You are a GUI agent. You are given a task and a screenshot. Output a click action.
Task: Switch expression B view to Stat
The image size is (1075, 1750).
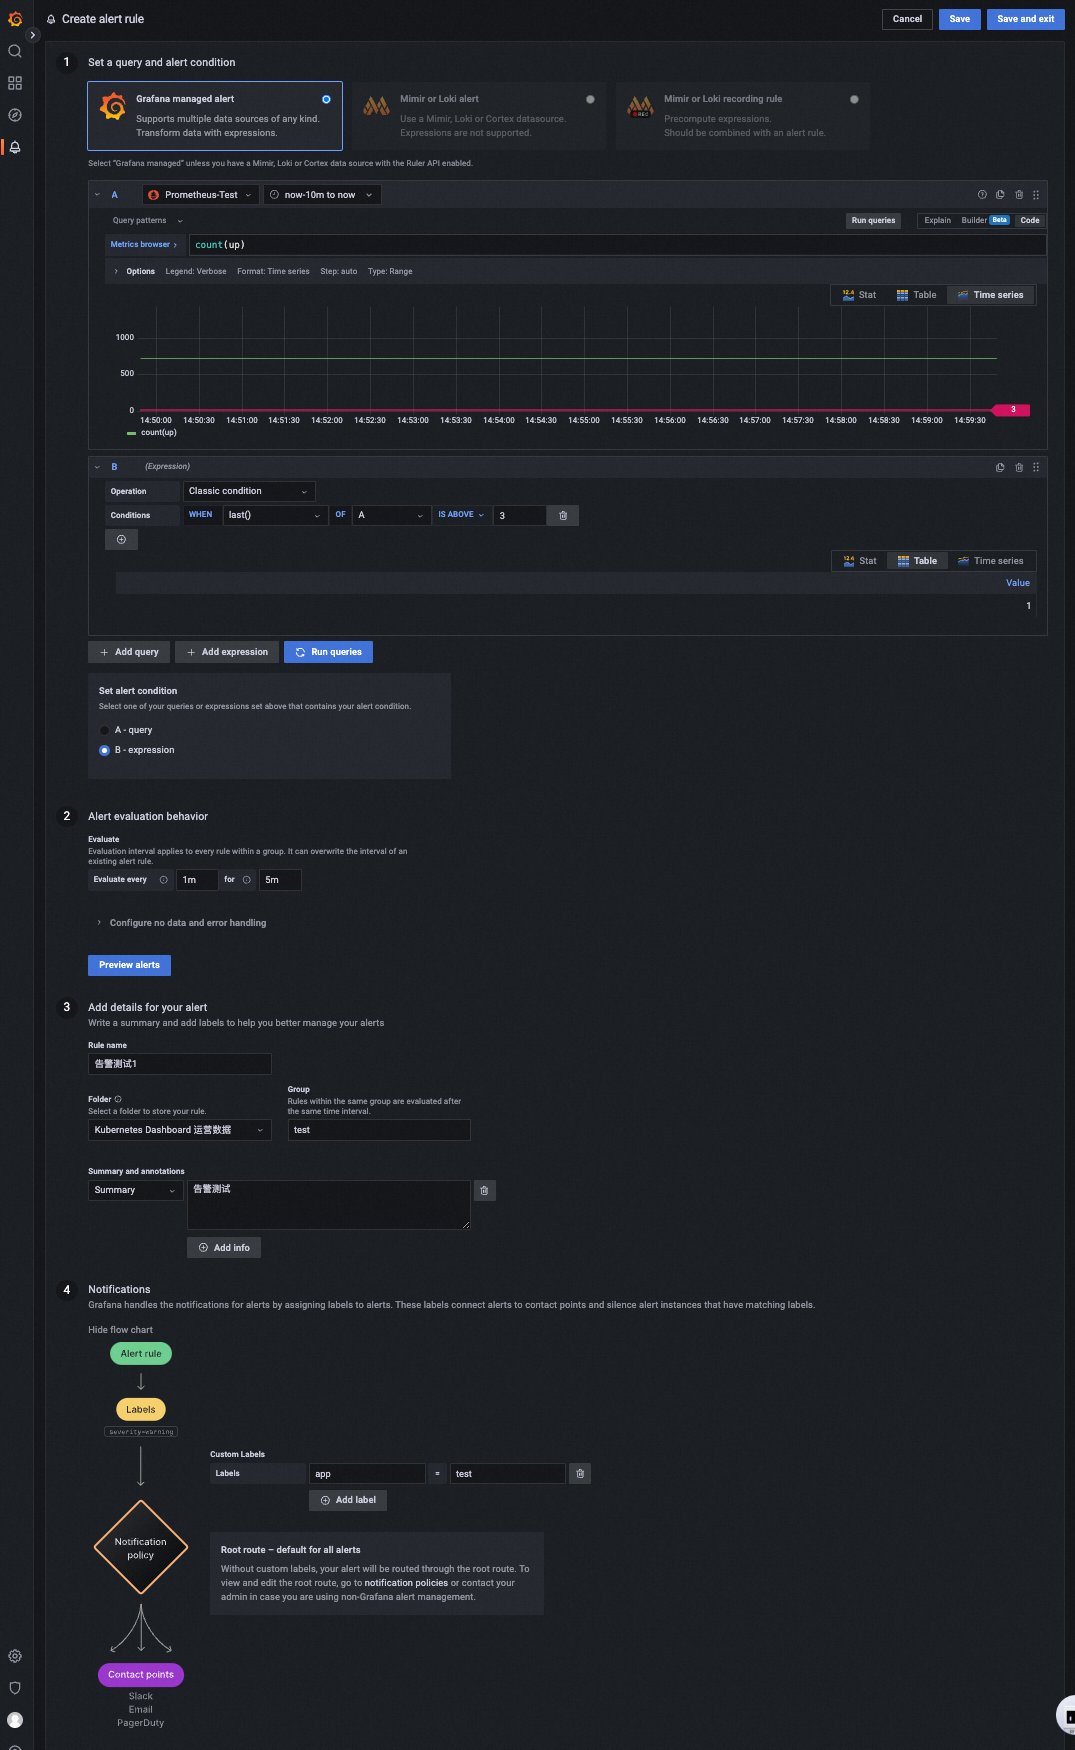(860, 562)
